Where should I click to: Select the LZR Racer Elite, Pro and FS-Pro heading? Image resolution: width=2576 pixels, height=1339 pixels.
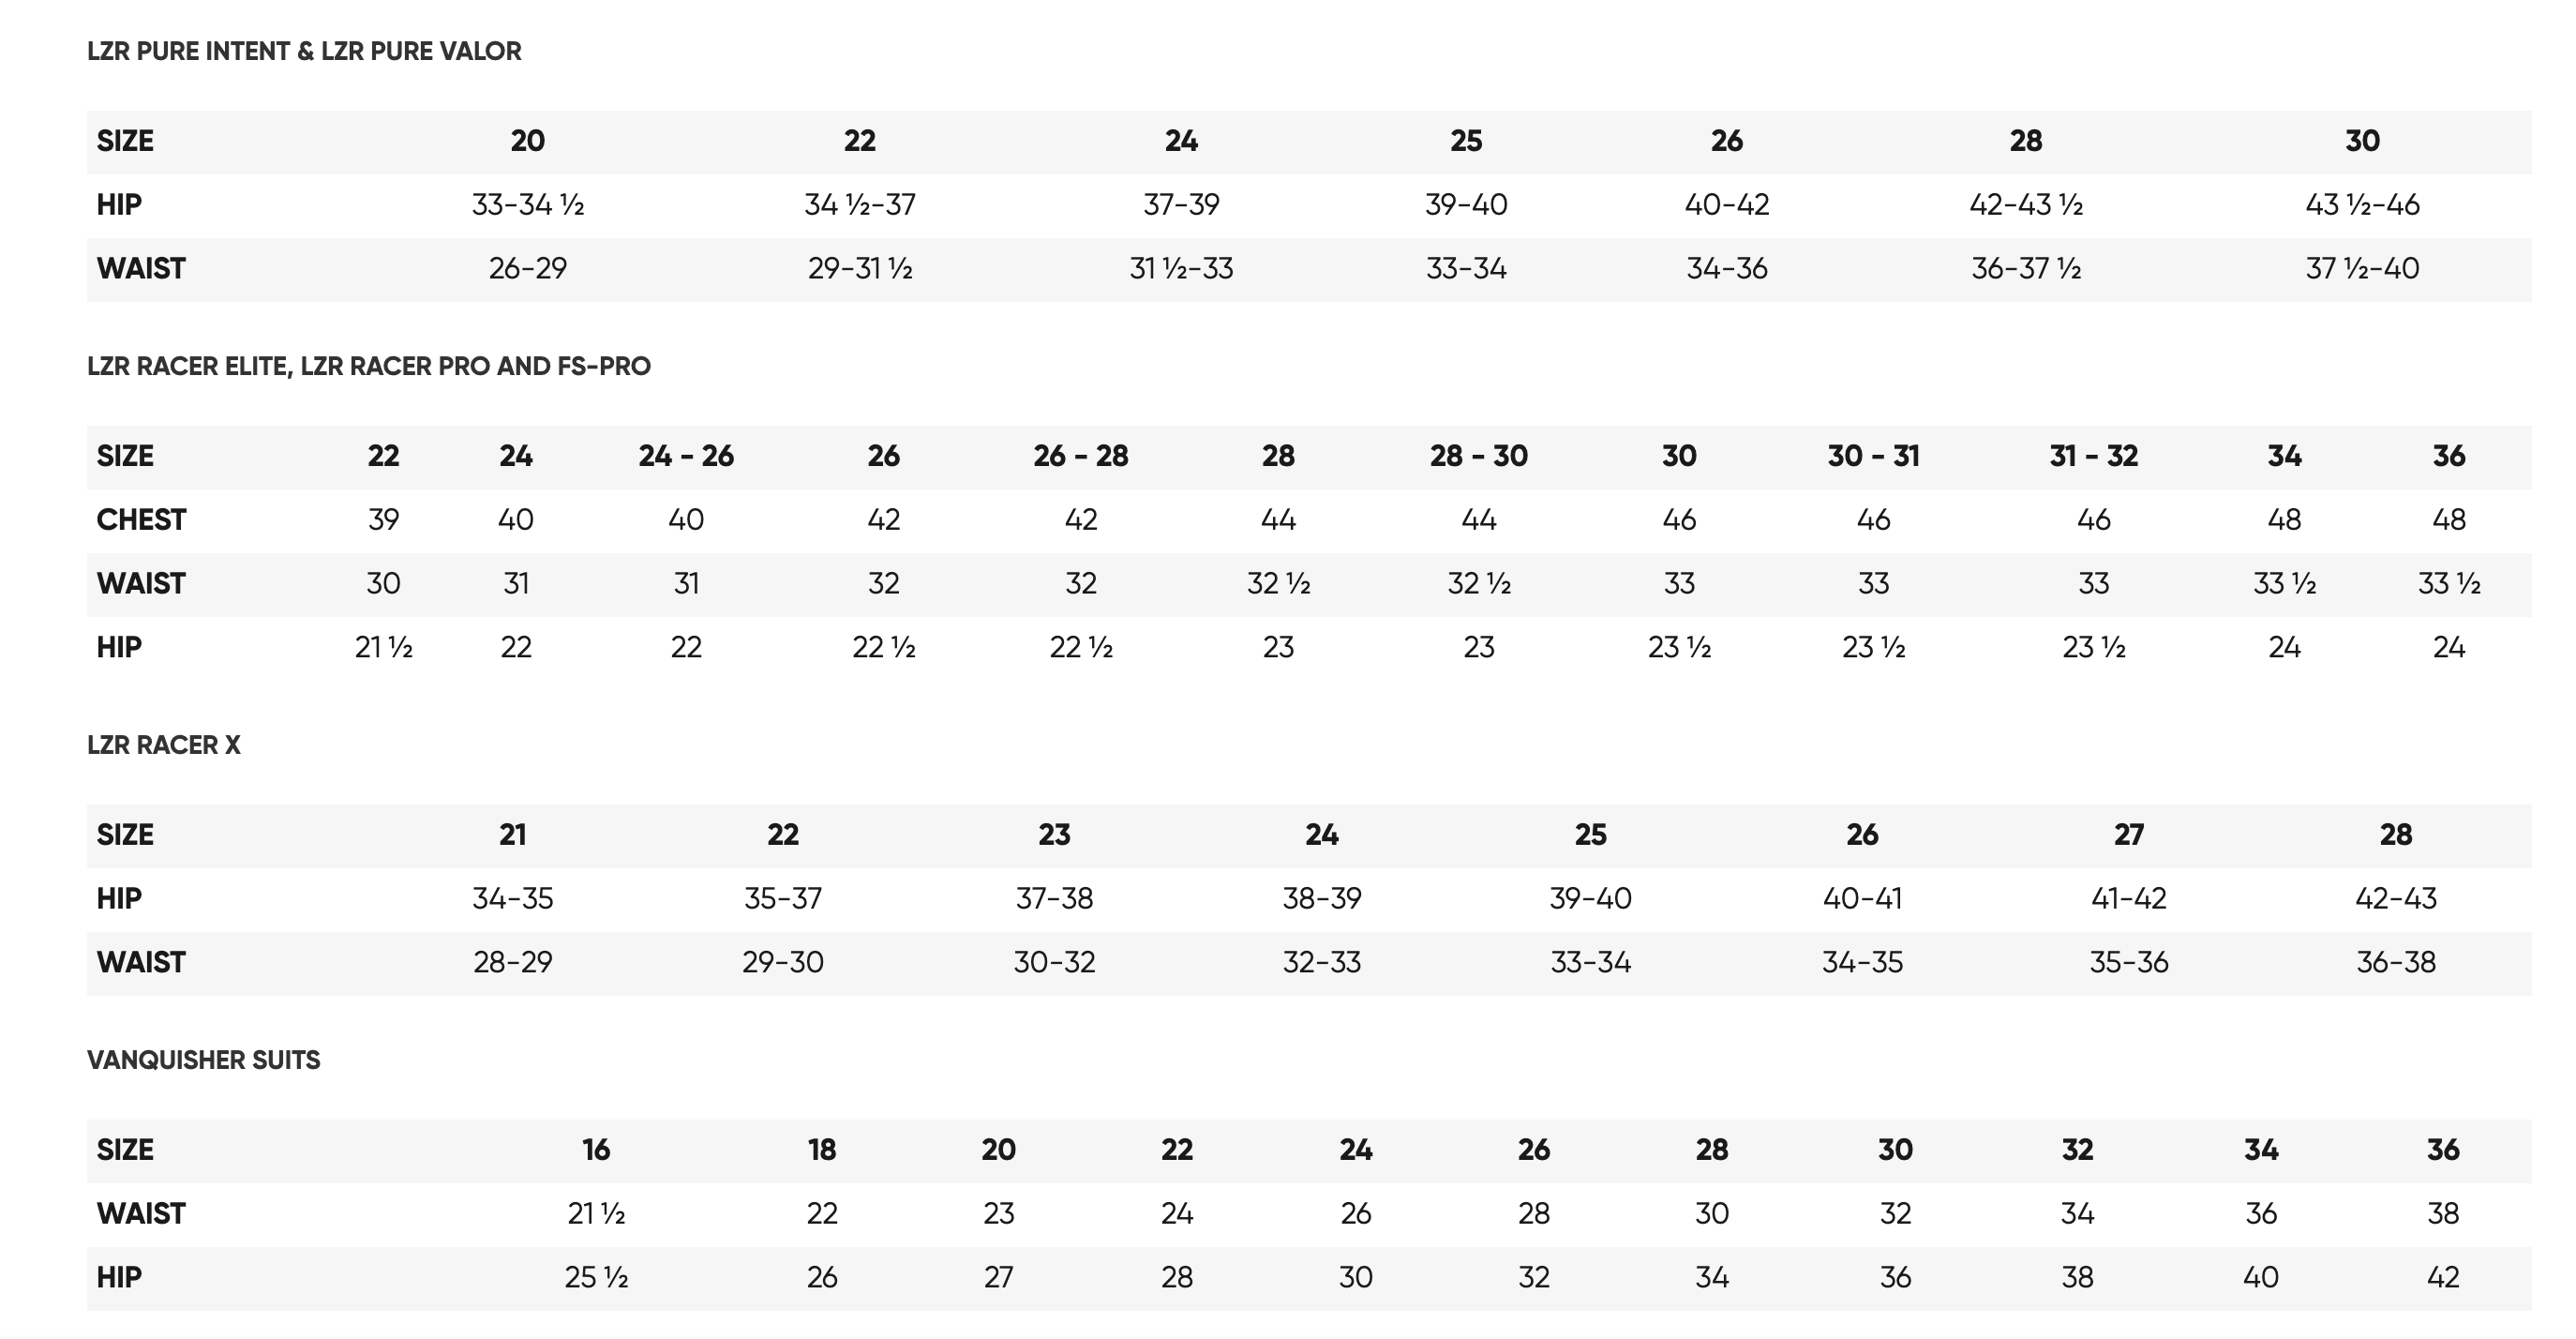tap(368, 366)
